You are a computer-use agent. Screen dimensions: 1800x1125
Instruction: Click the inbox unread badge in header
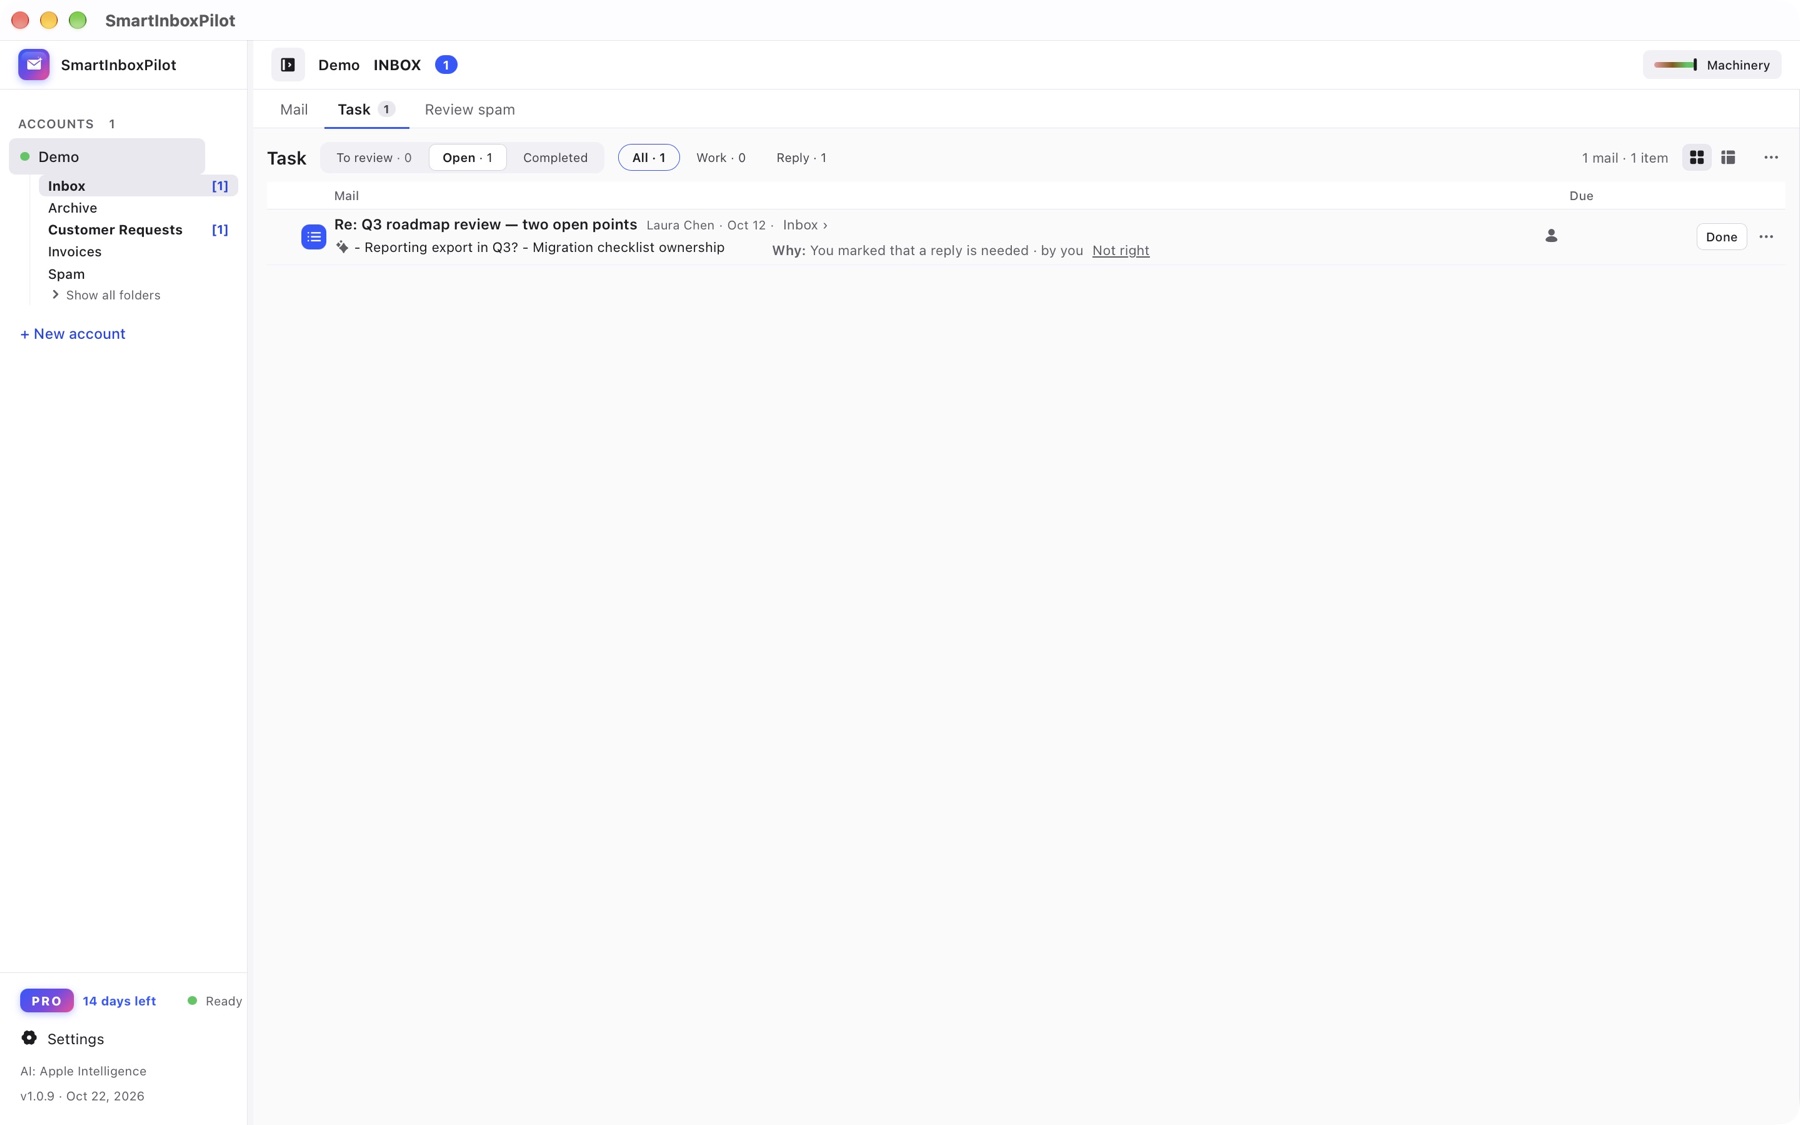(446, 65)
